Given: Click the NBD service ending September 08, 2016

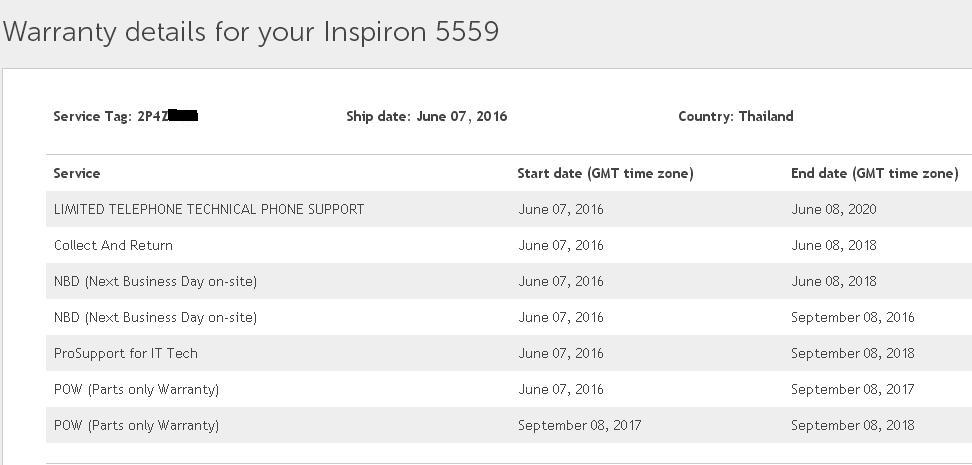Looking at the screenshot, I should pos(155,317).
